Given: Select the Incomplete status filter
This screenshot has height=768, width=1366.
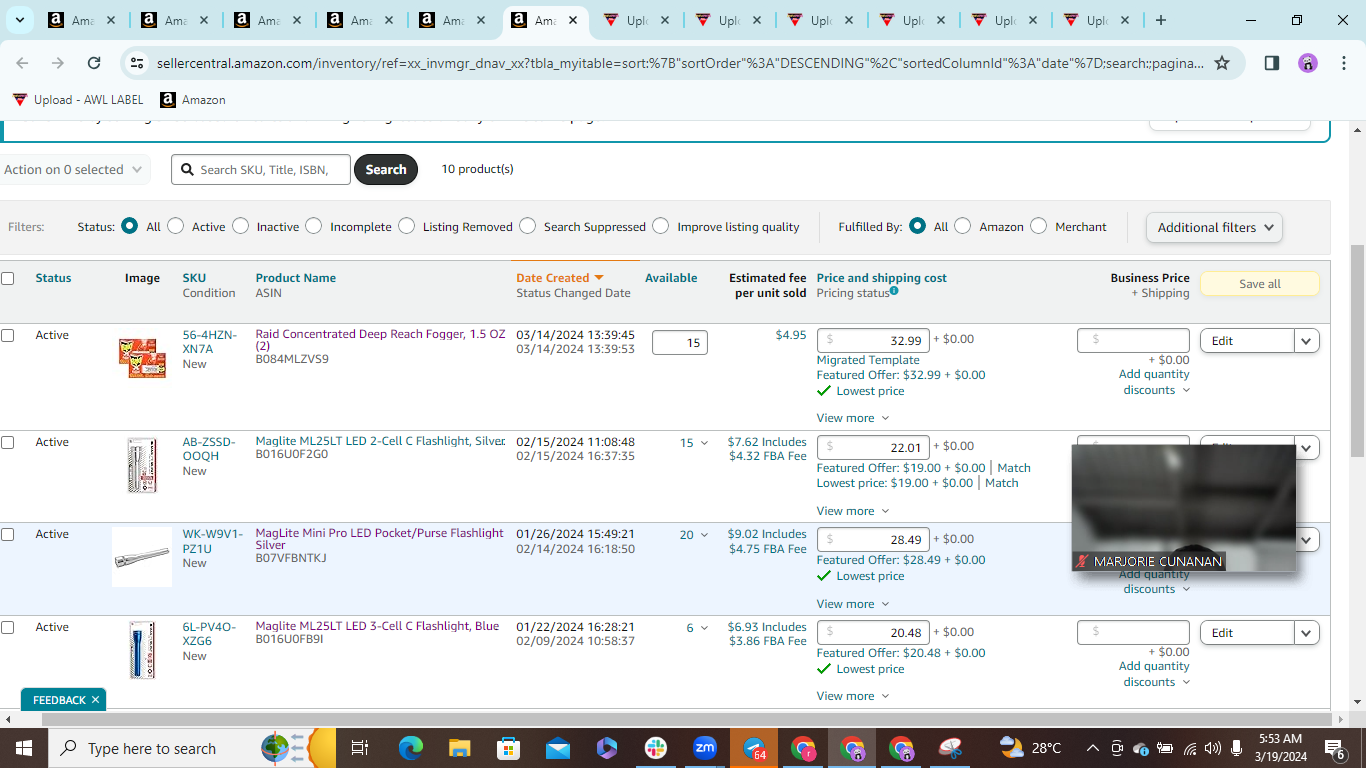Looking at the screenshot, I should click(314, 226).
